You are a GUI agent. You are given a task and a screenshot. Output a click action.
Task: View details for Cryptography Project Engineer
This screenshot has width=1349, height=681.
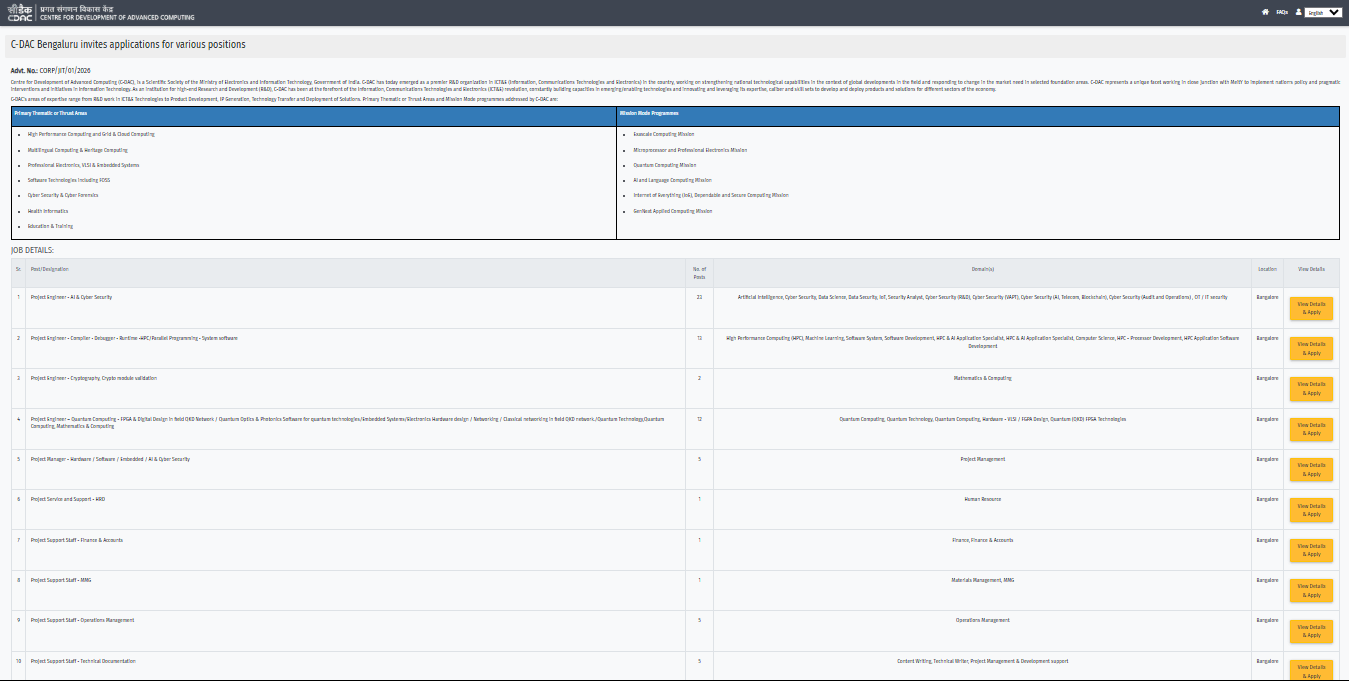click(1311, 388)
